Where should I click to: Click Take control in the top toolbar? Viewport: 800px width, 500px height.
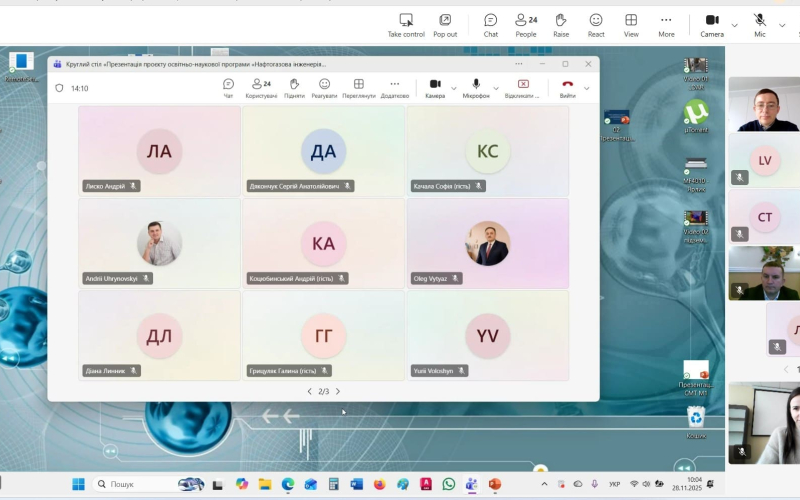[406, 25]
